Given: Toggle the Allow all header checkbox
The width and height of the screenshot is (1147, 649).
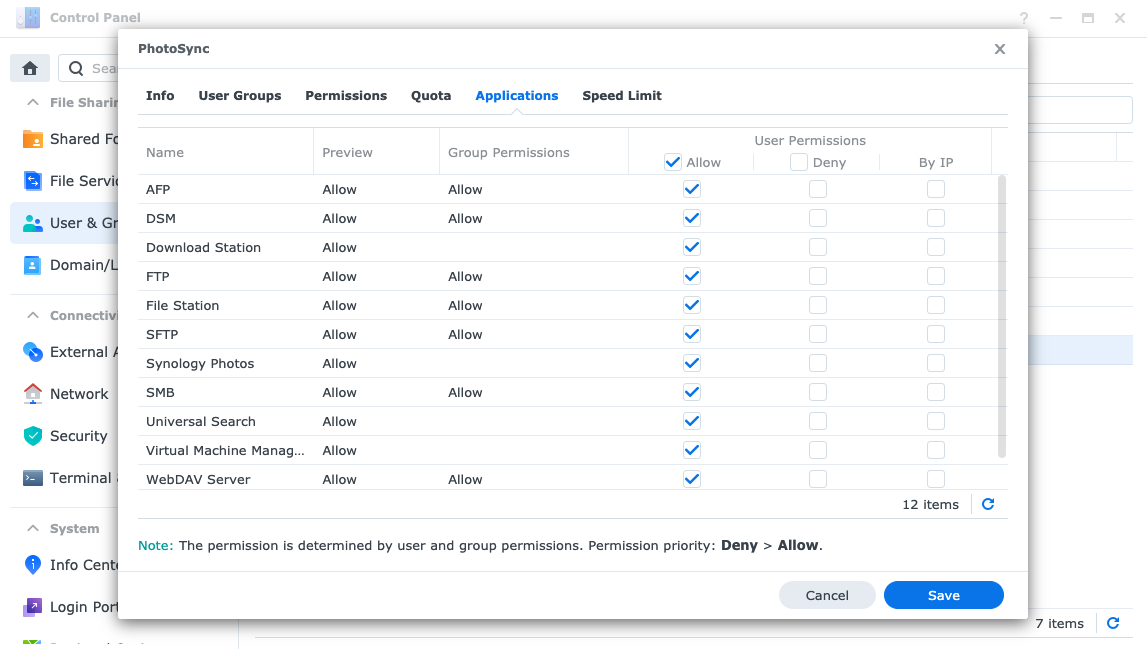Looking at the screenshot, I should (673, 162).
